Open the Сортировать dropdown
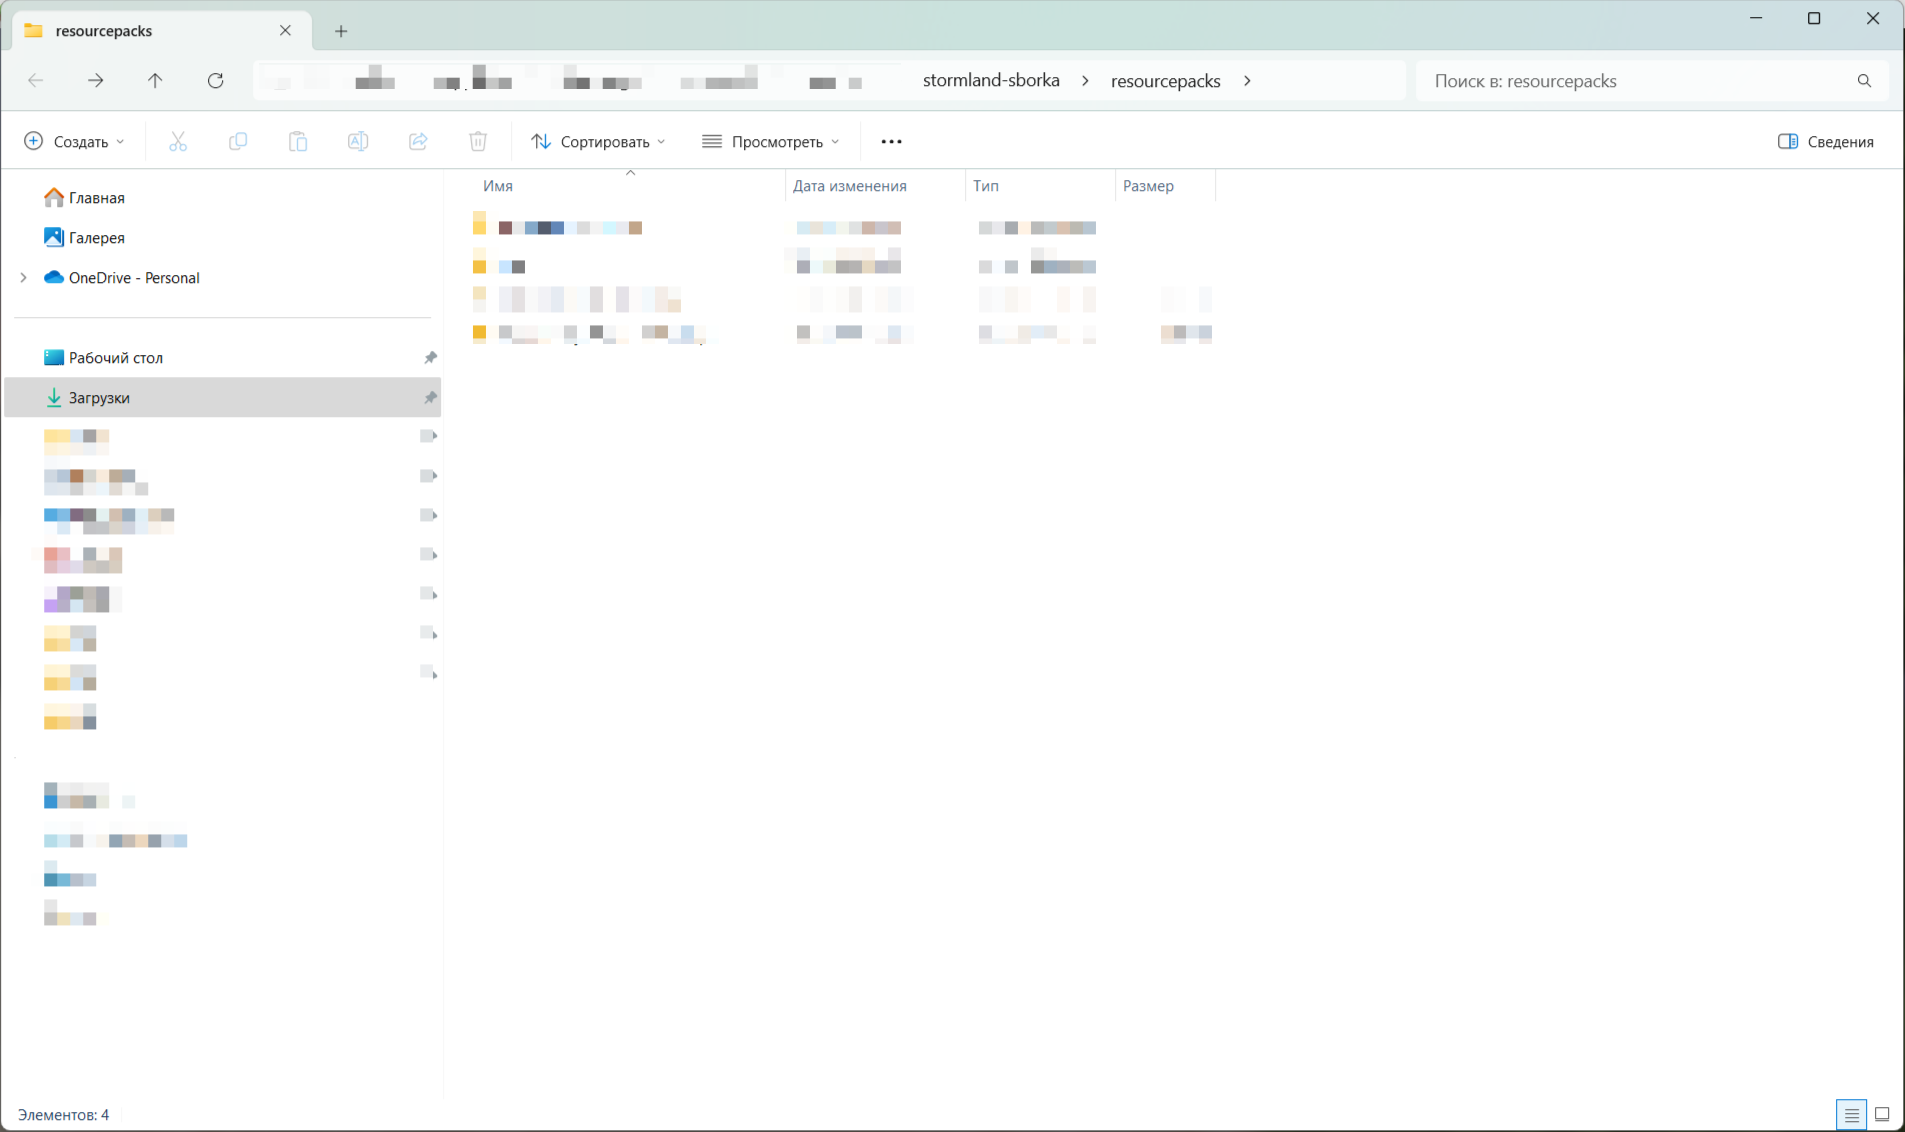 point(598,142)
